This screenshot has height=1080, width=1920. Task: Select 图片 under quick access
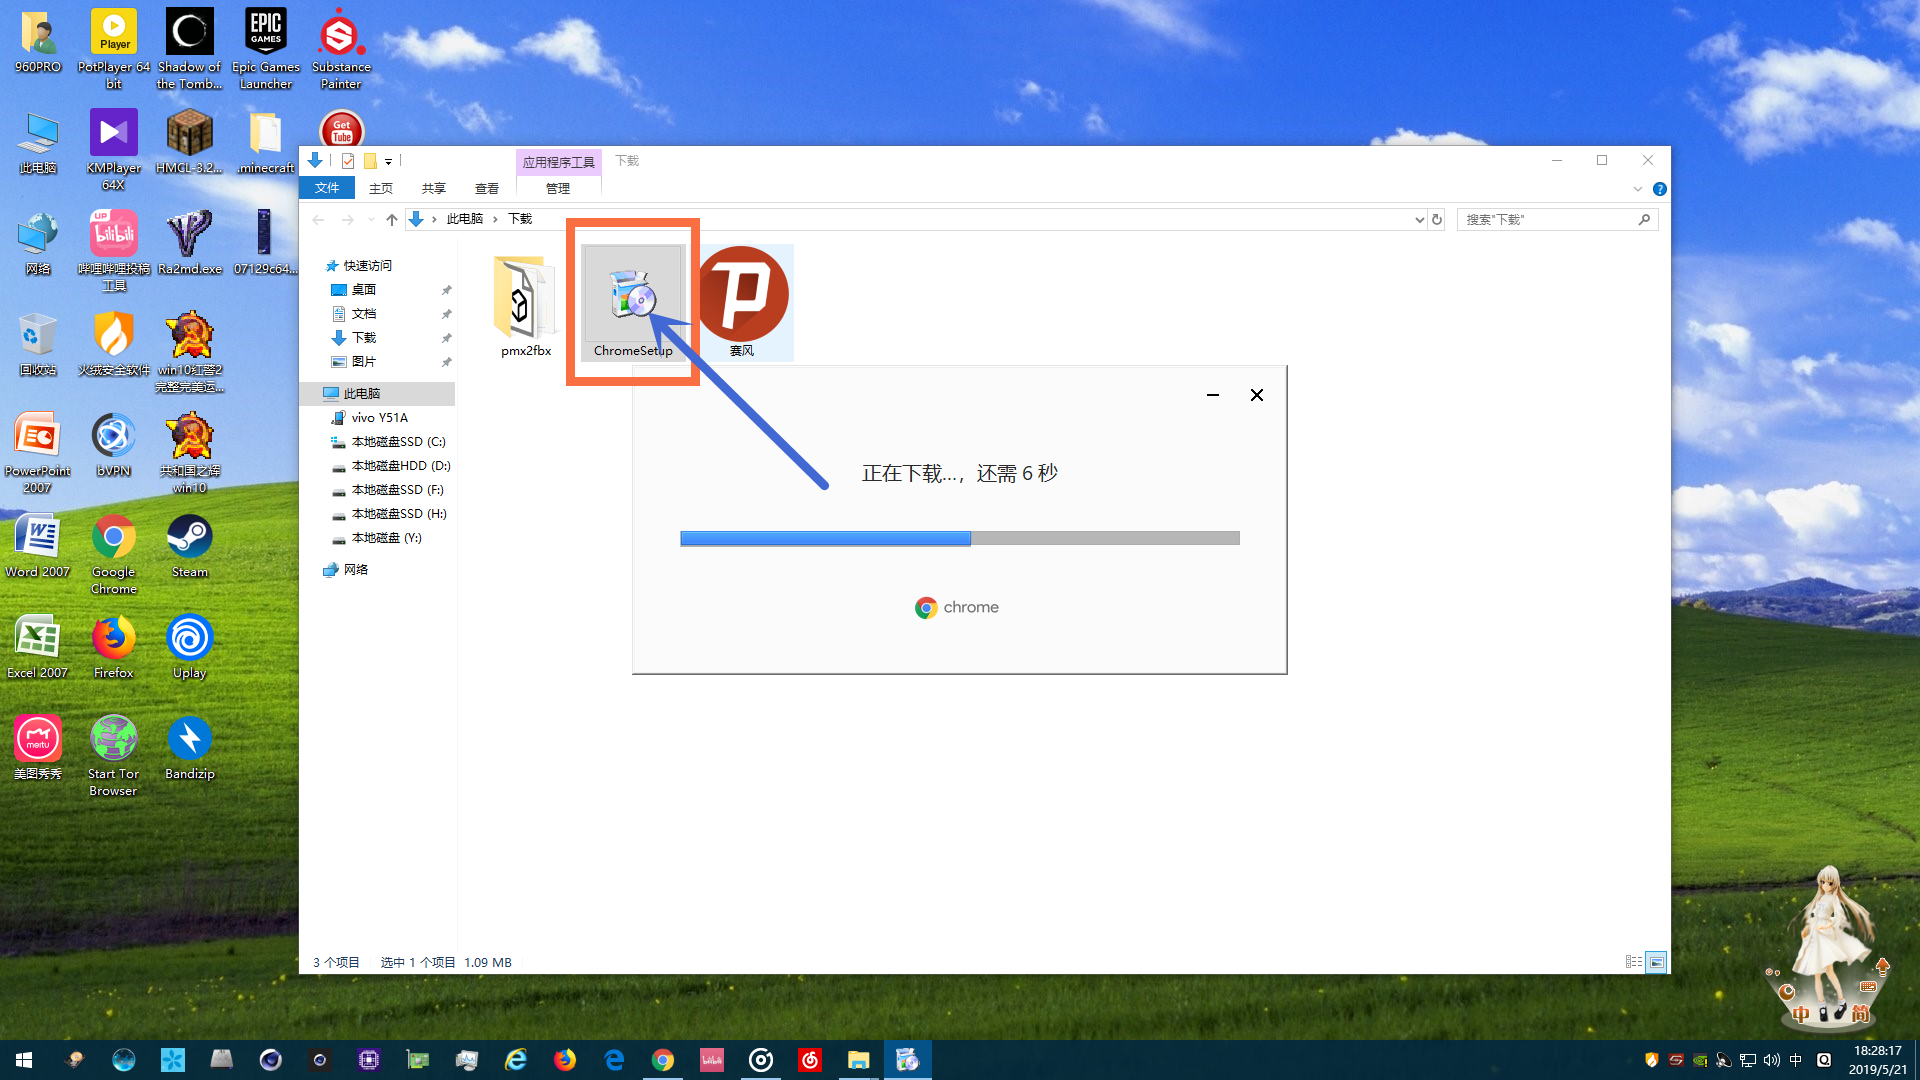(x=364, y=362)
